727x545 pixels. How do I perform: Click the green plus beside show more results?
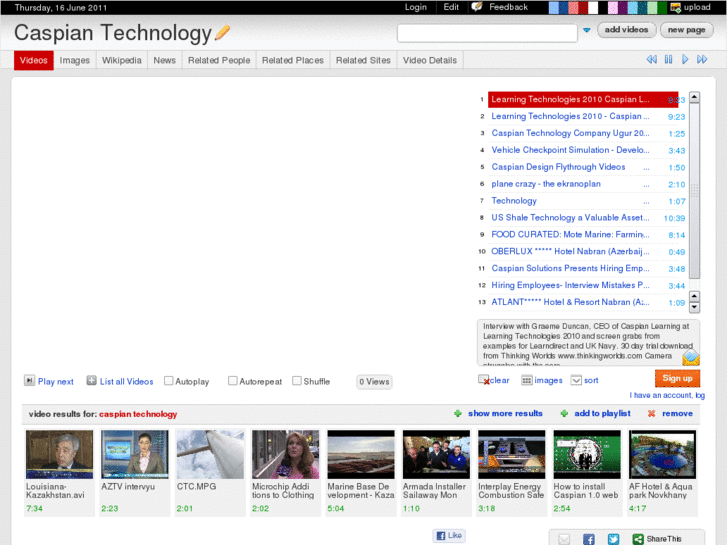[x=458, y=413]
